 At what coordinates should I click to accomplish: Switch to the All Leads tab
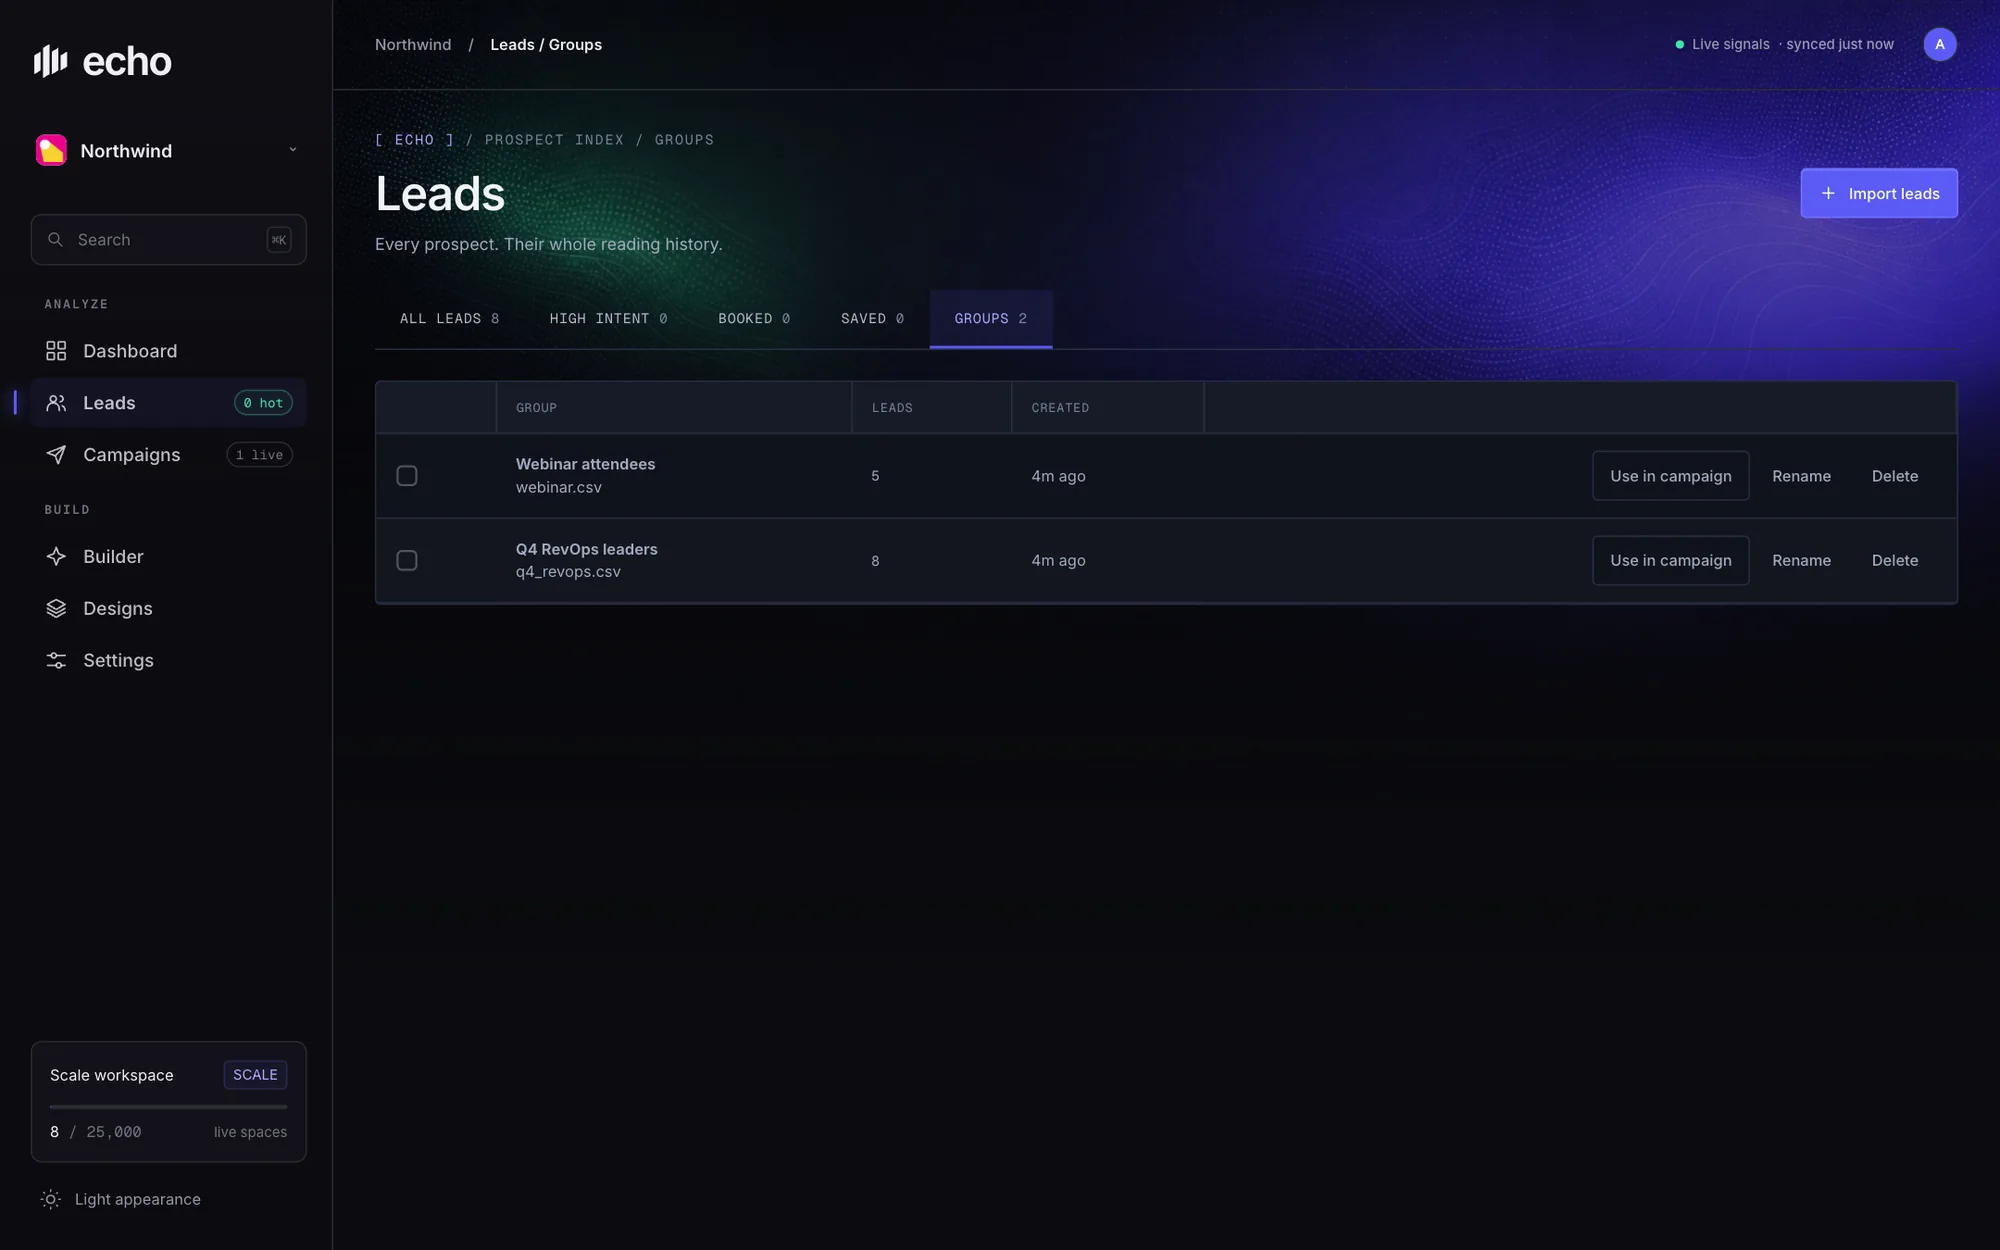[x=449, y=319]
